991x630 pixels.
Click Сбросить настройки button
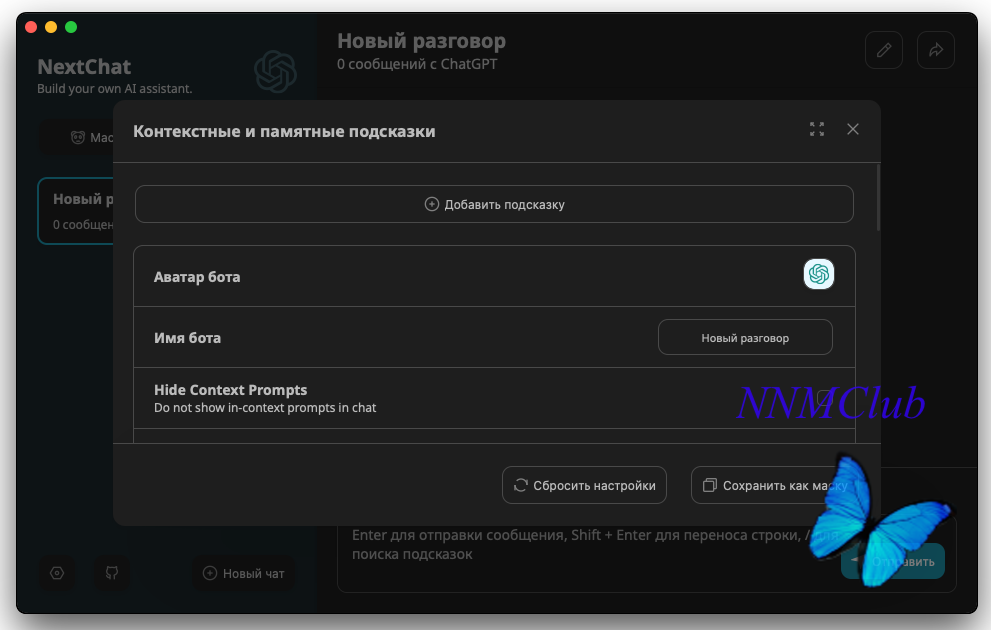pos(584,485)
